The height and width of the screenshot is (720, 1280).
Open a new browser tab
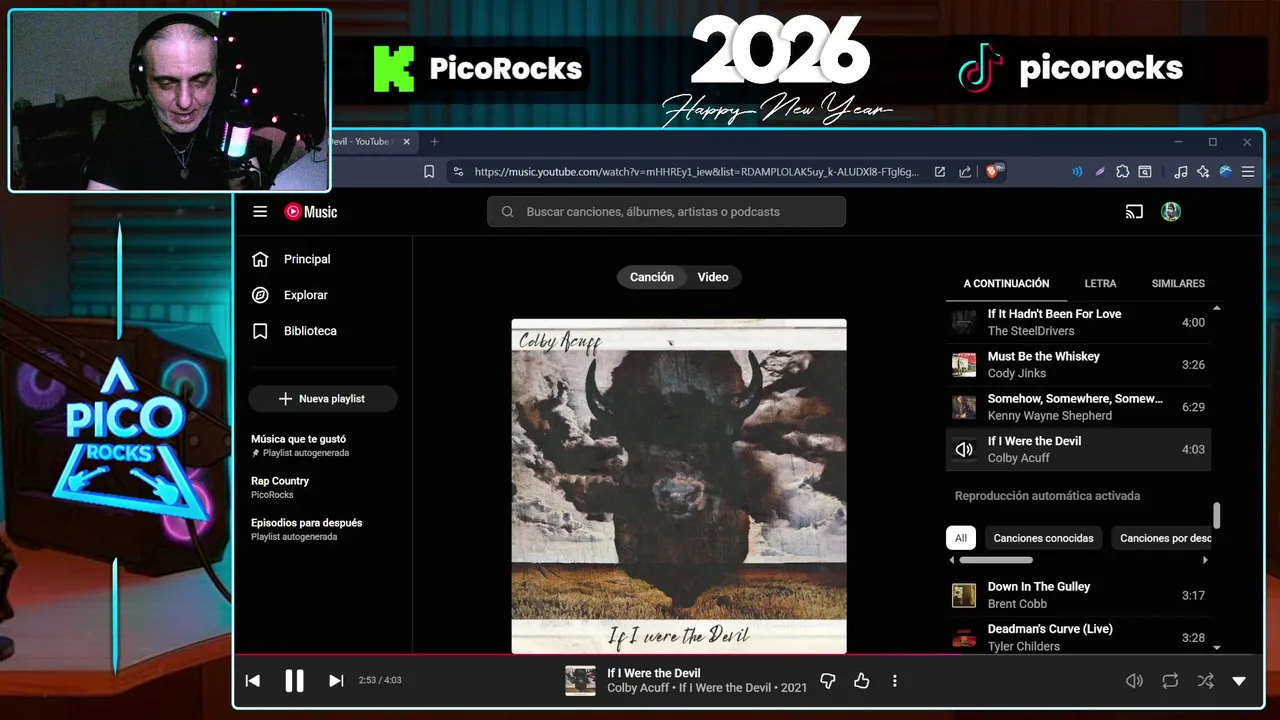coord(434,142)
